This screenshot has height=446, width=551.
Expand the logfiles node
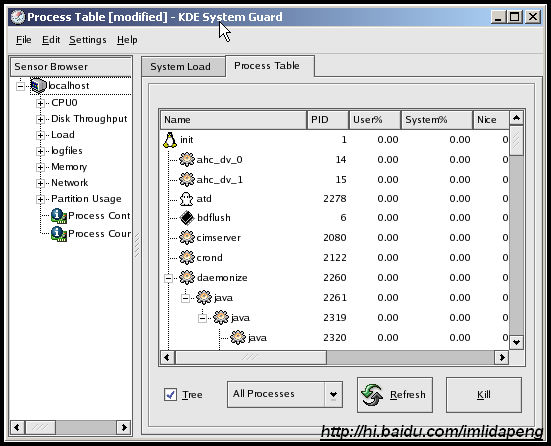40,151
